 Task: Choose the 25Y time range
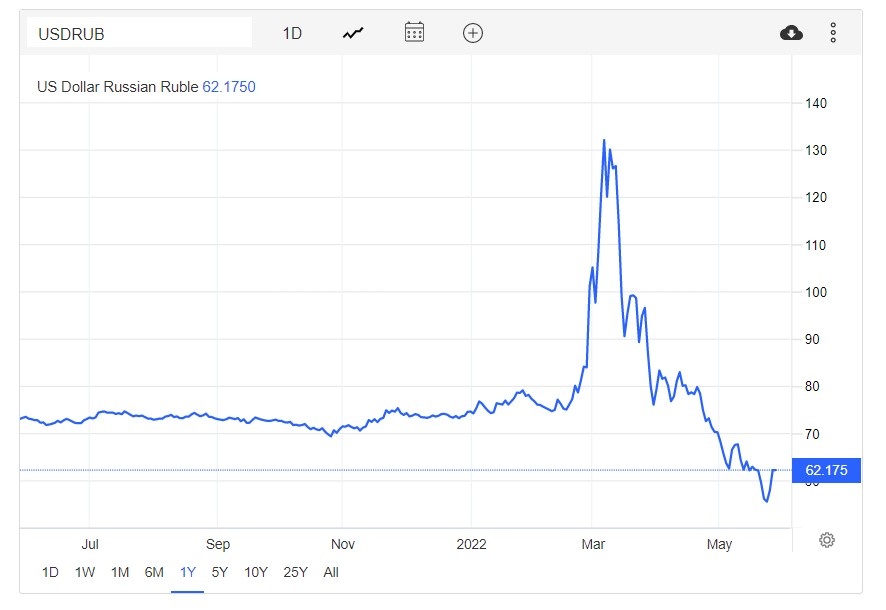tap(295, 572)
